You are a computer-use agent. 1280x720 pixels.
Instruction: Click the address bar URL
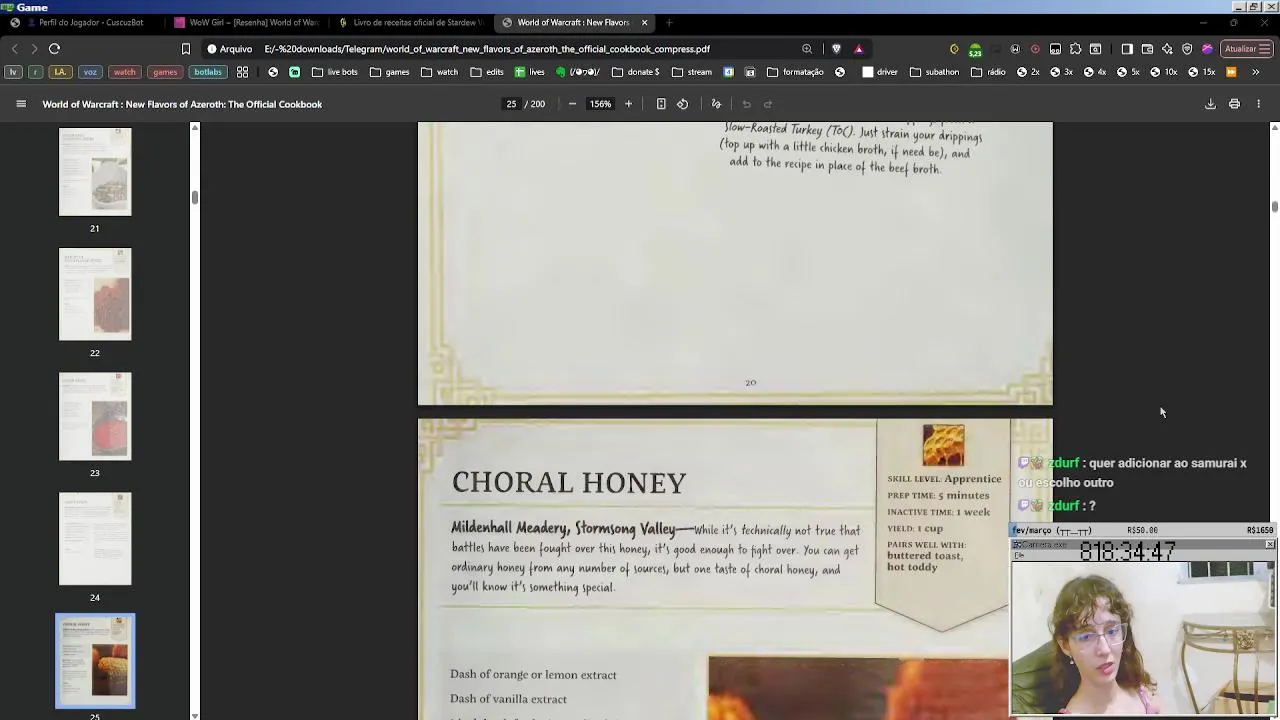487,49
